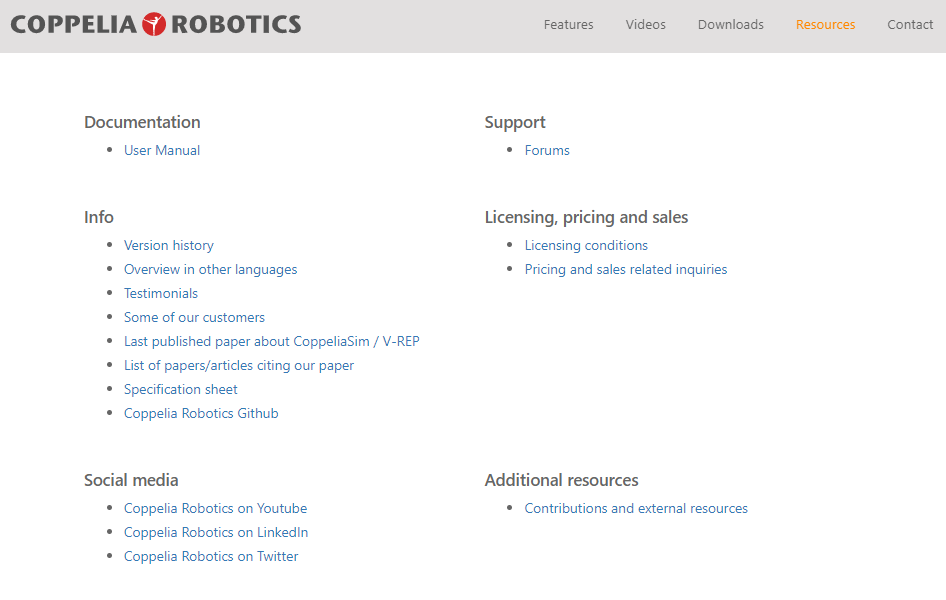
Task: Visit the Forums support link
Action: pyautogui.click(x=547, y=150)
